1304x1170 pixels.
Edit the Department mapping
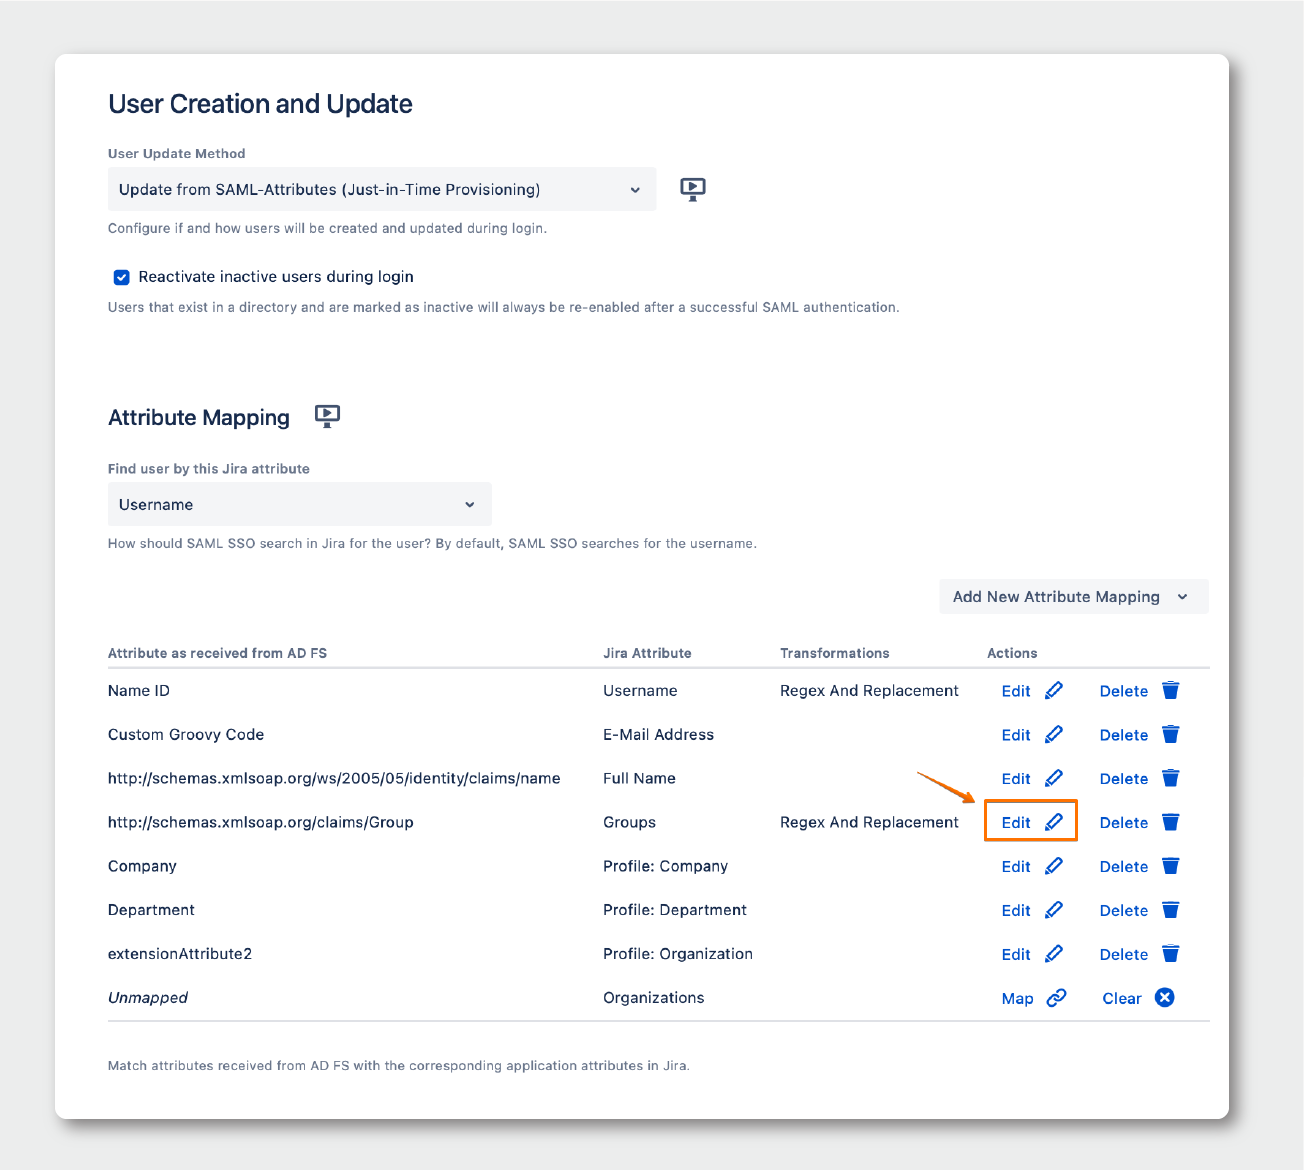1016,911
